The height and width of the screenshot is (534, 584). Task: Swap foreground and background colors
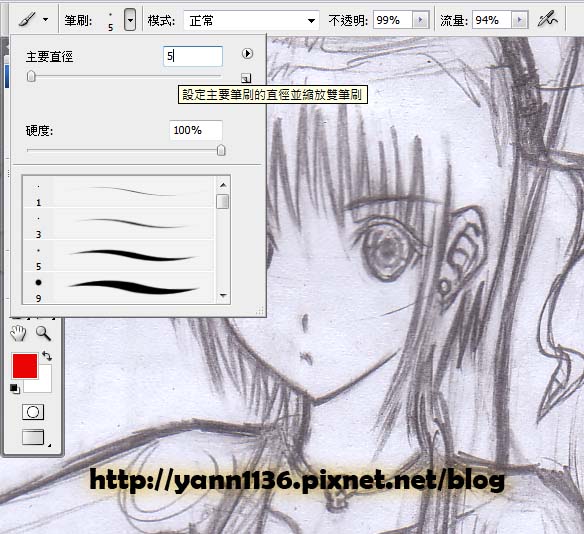coord(47,356)
